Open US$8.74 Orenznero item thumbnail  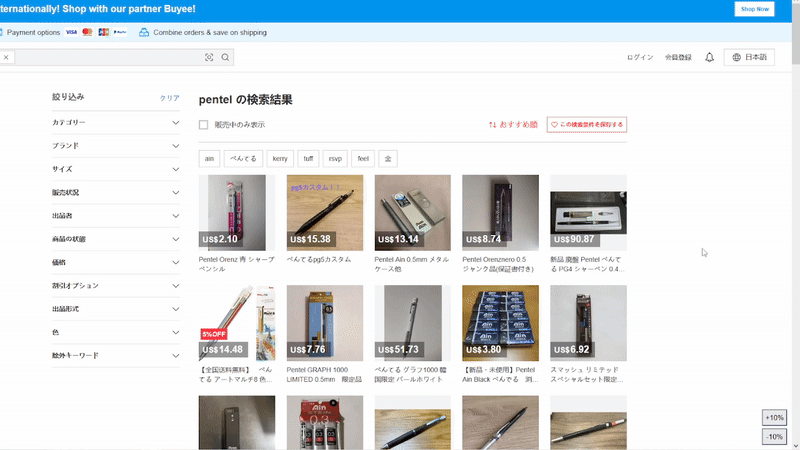click(501, 213)
